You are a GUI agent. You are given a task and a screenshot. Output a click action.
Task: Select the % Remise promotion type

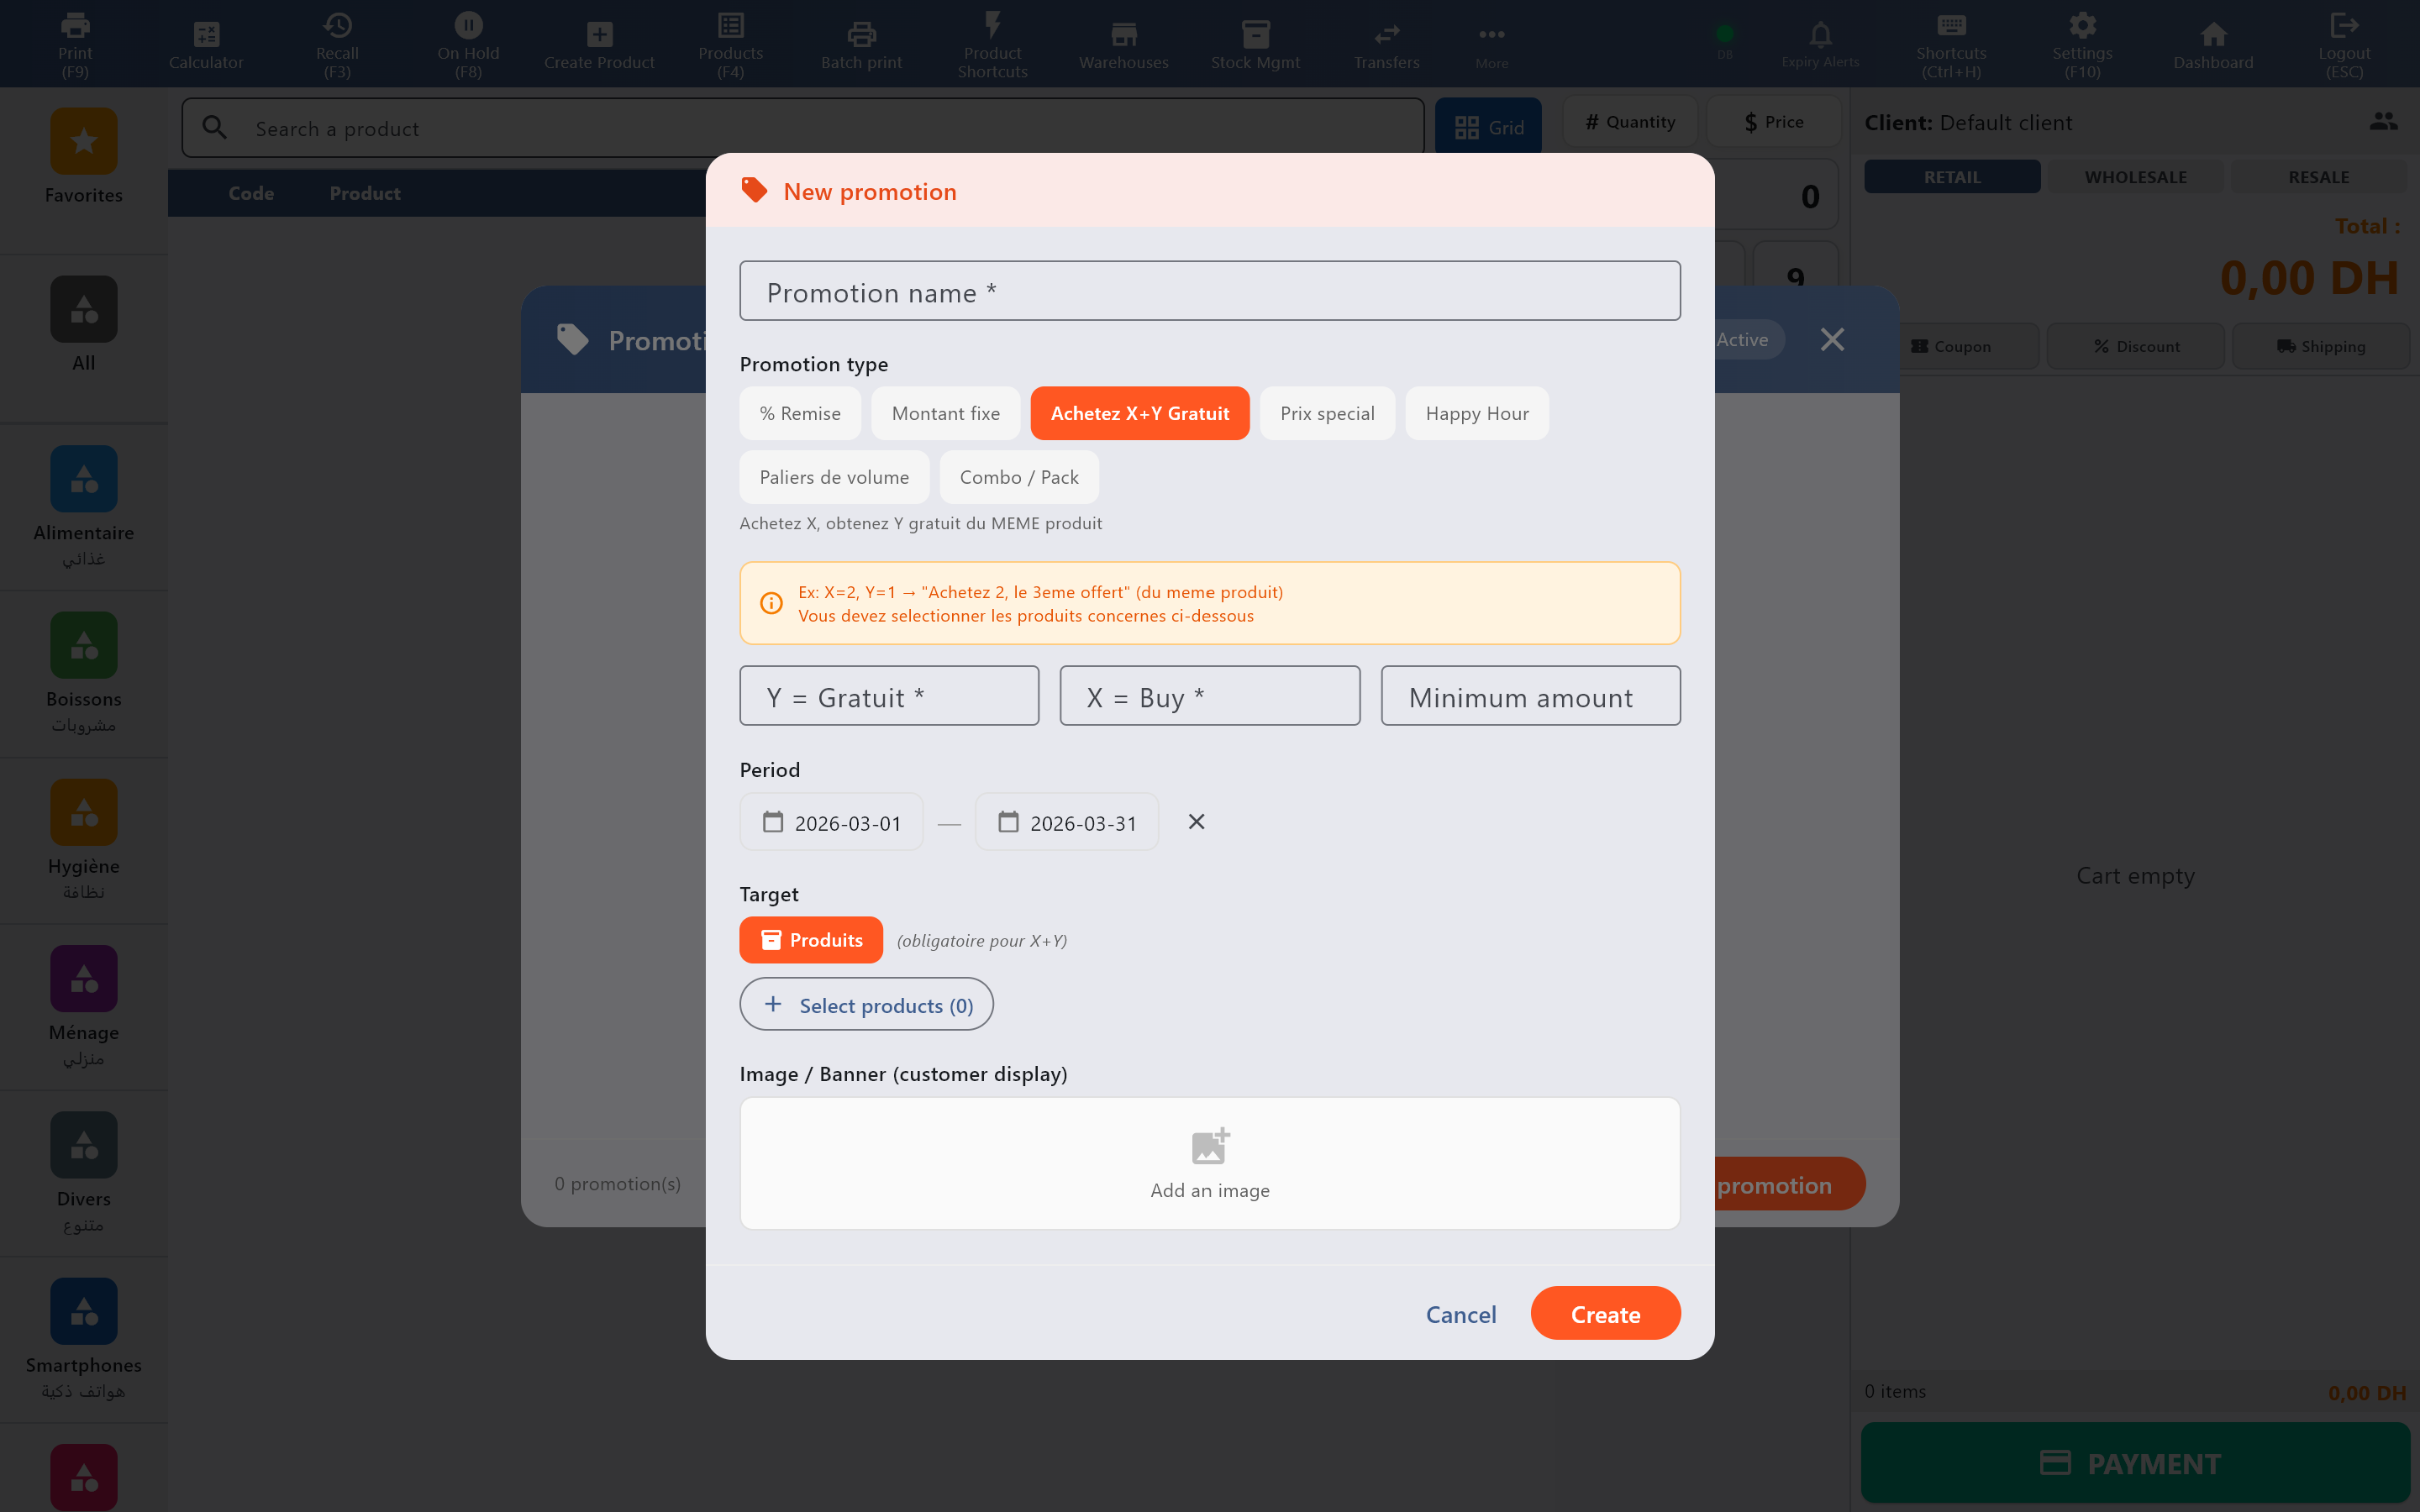tap(799, 413)
